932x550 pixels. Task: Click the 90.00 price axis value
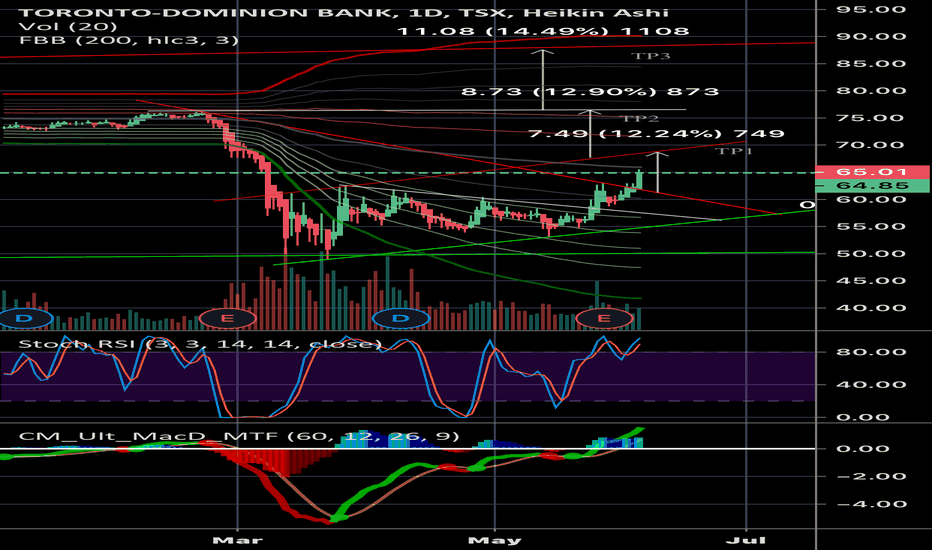871,36
